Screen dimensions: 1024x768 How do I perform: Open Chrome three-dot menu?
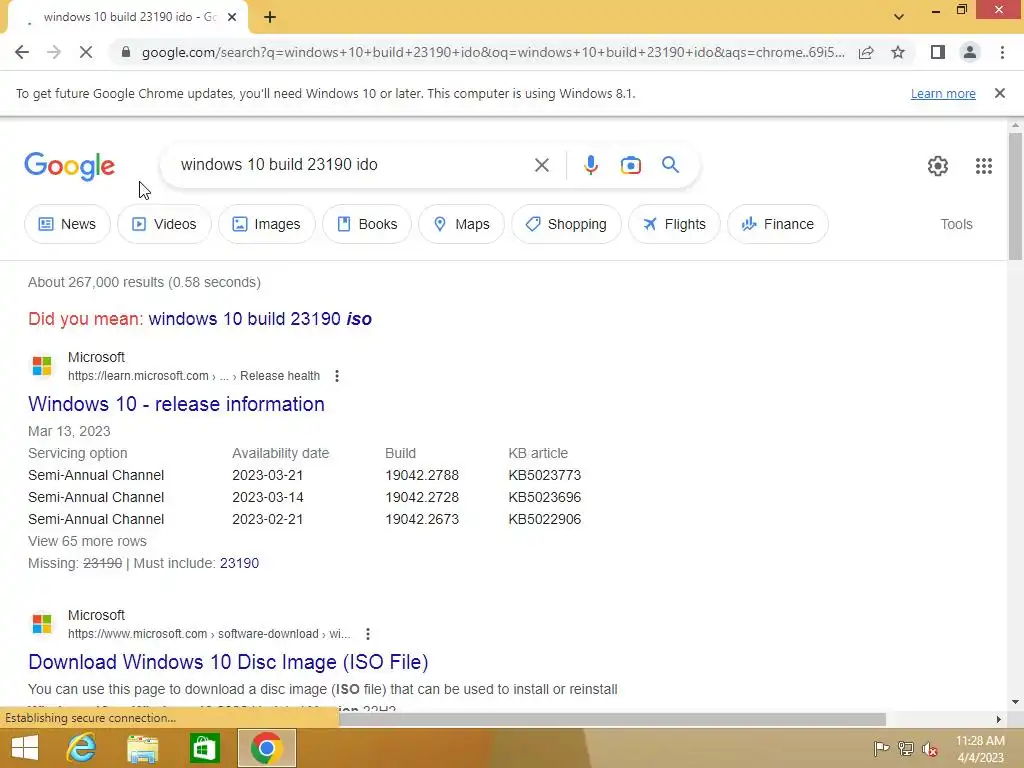pyautogui.click(x=1002, y=52)
